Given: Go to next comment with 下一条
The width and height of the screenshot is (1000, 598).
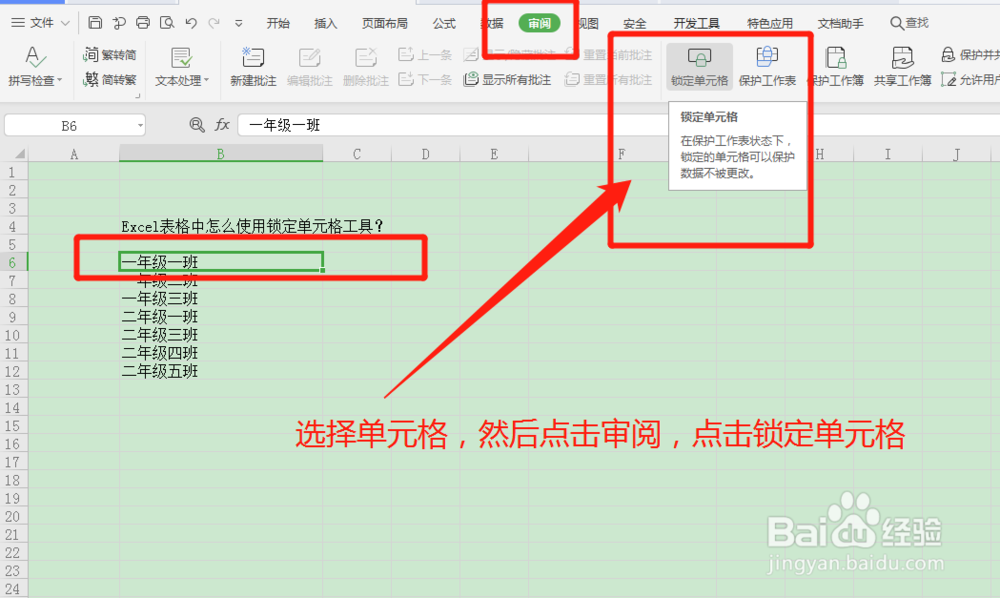Looking at the screenshot, I should [425, 80].
